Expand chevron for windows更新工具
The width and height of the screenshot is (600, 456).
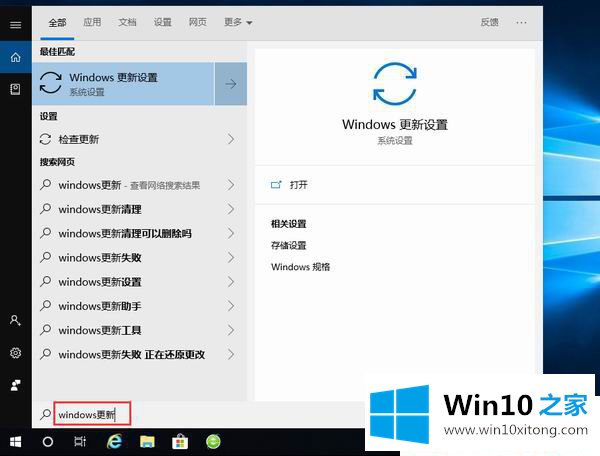231,330
